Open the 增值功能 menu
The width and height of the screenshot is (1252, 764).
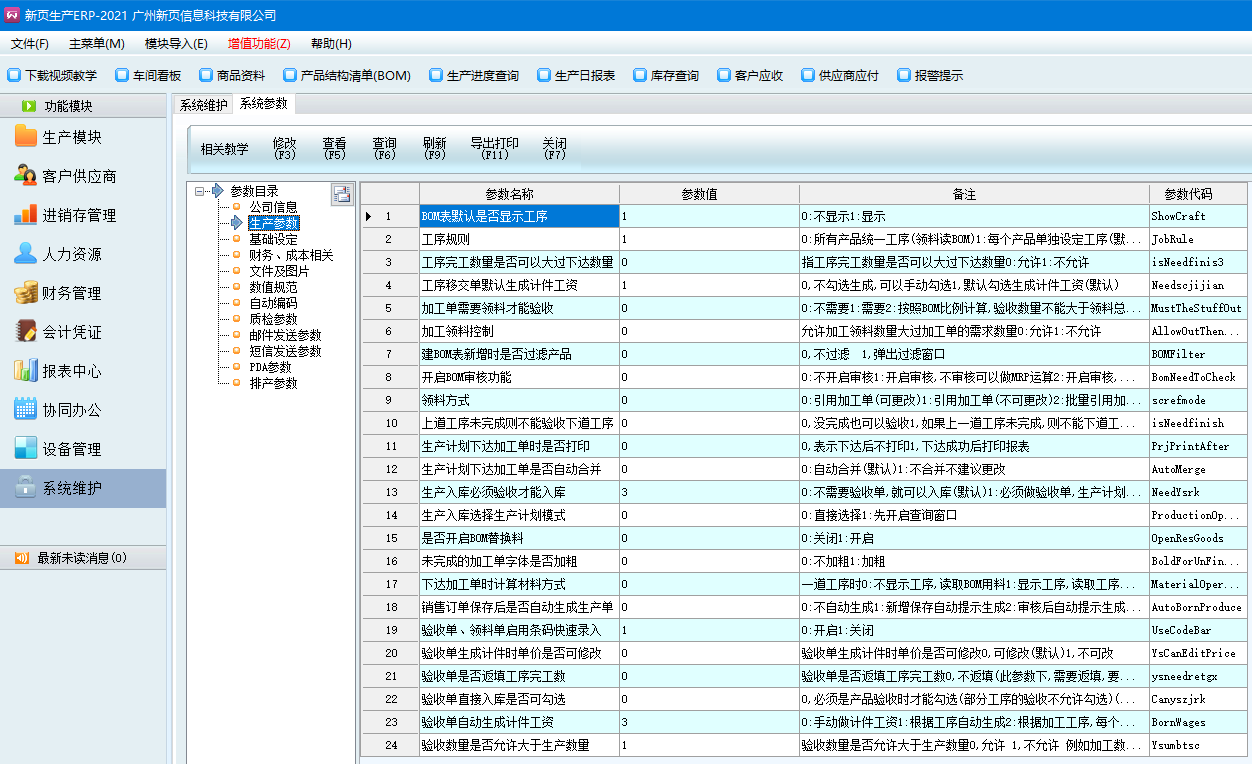259,44
